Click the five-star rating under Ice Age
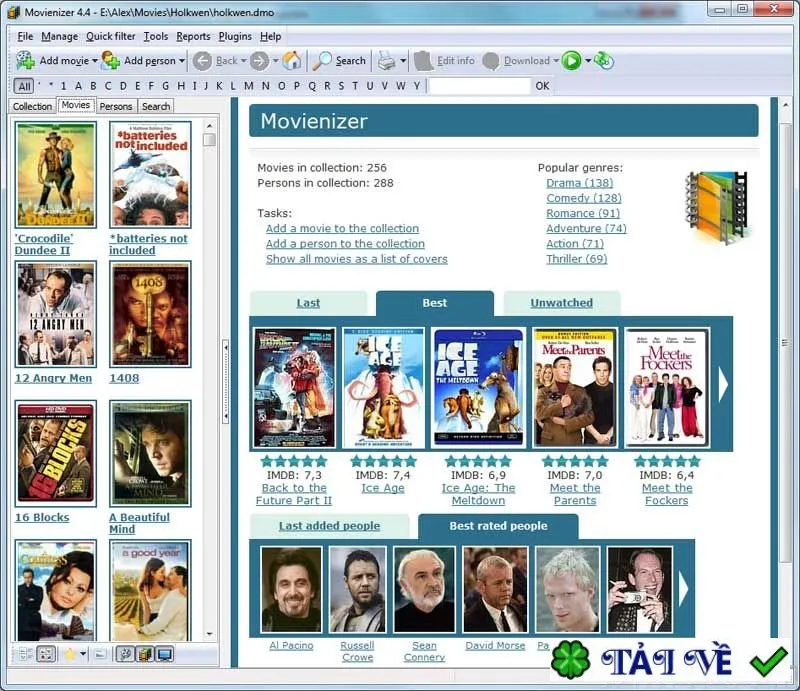The image size is (800, 691). tap(384, 462)
